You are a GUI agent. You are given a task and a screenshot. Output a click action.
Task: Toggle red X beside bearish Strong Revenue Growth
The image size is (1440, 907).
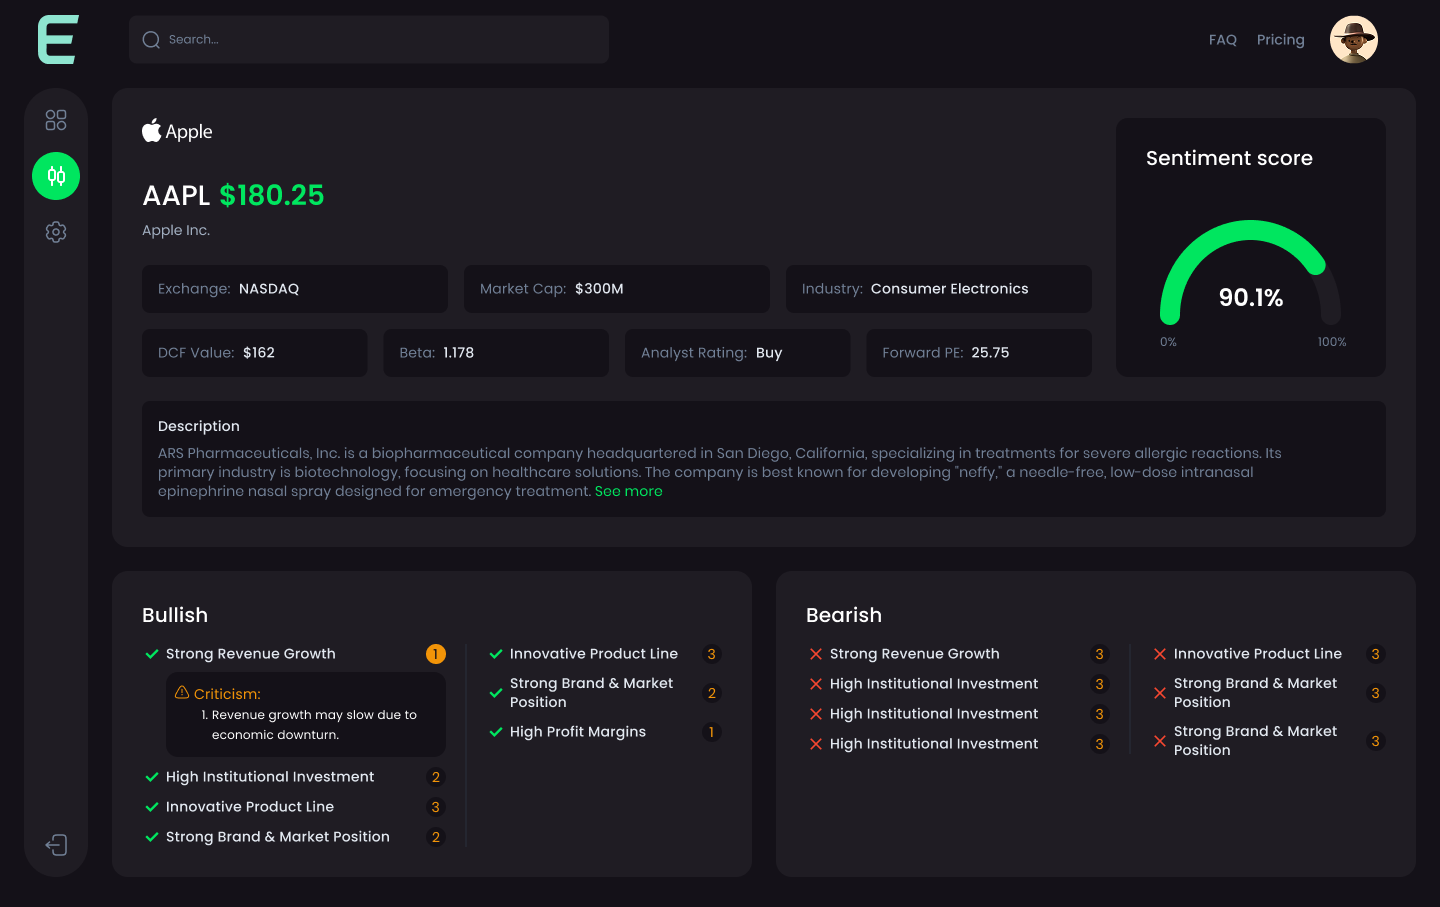click(814, 653)
